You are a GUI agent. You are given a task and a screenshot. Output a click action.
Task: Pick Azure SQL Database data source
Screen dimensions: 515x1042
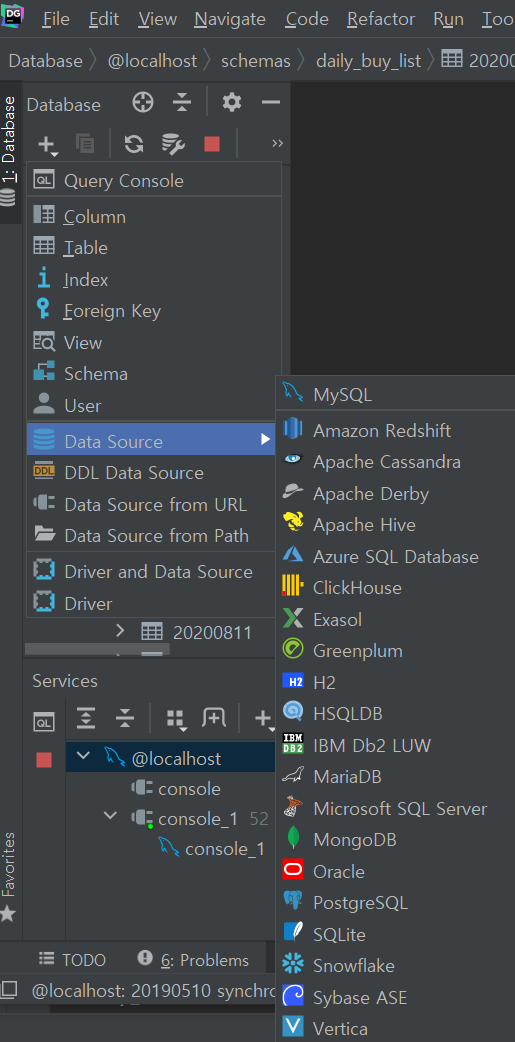[x=395, y=556]
